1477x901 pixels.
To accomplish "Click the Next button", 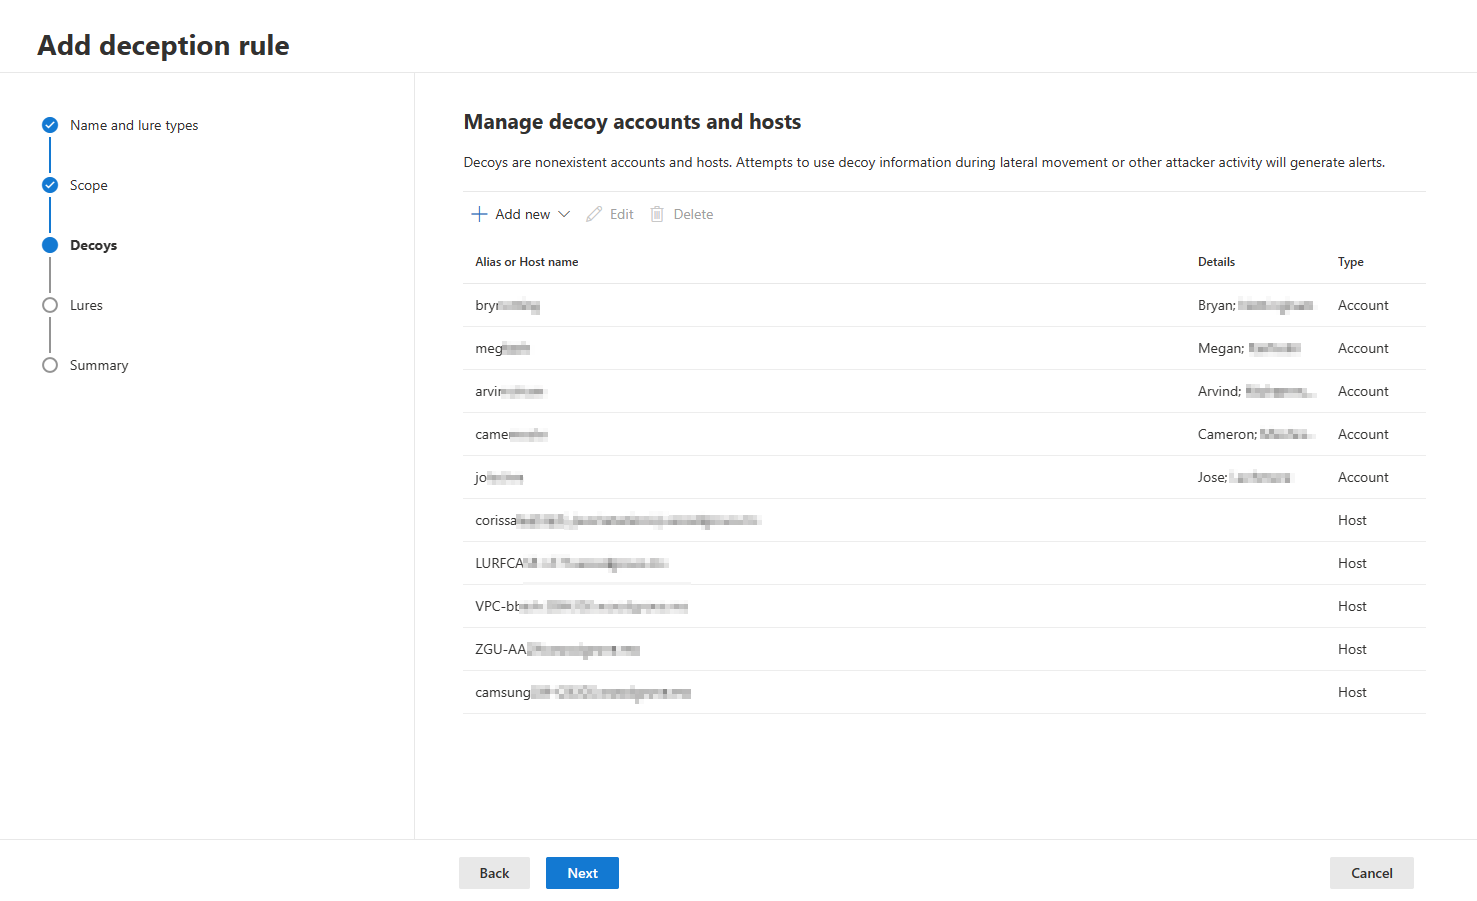I will [x=582, y=873].
